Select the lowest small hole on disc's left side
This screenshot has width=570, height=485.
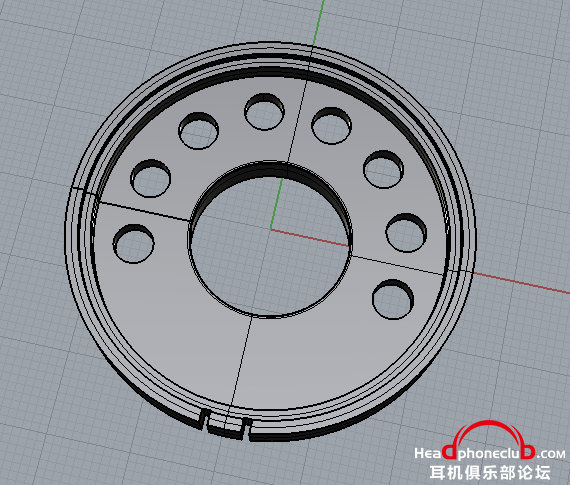[x=133, y=244]
